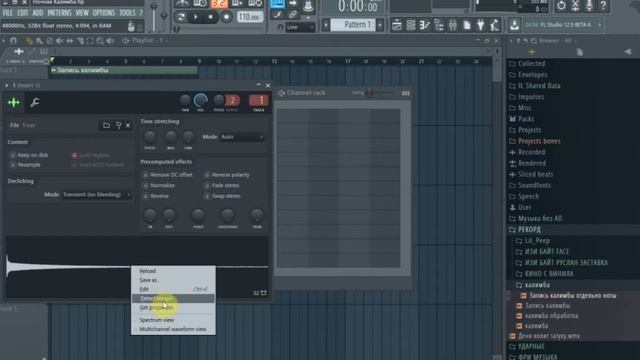Click the brush icon in top toolbar
This screenshot has height=360, width=640.
pyautogui.click(x=278, y=15)
